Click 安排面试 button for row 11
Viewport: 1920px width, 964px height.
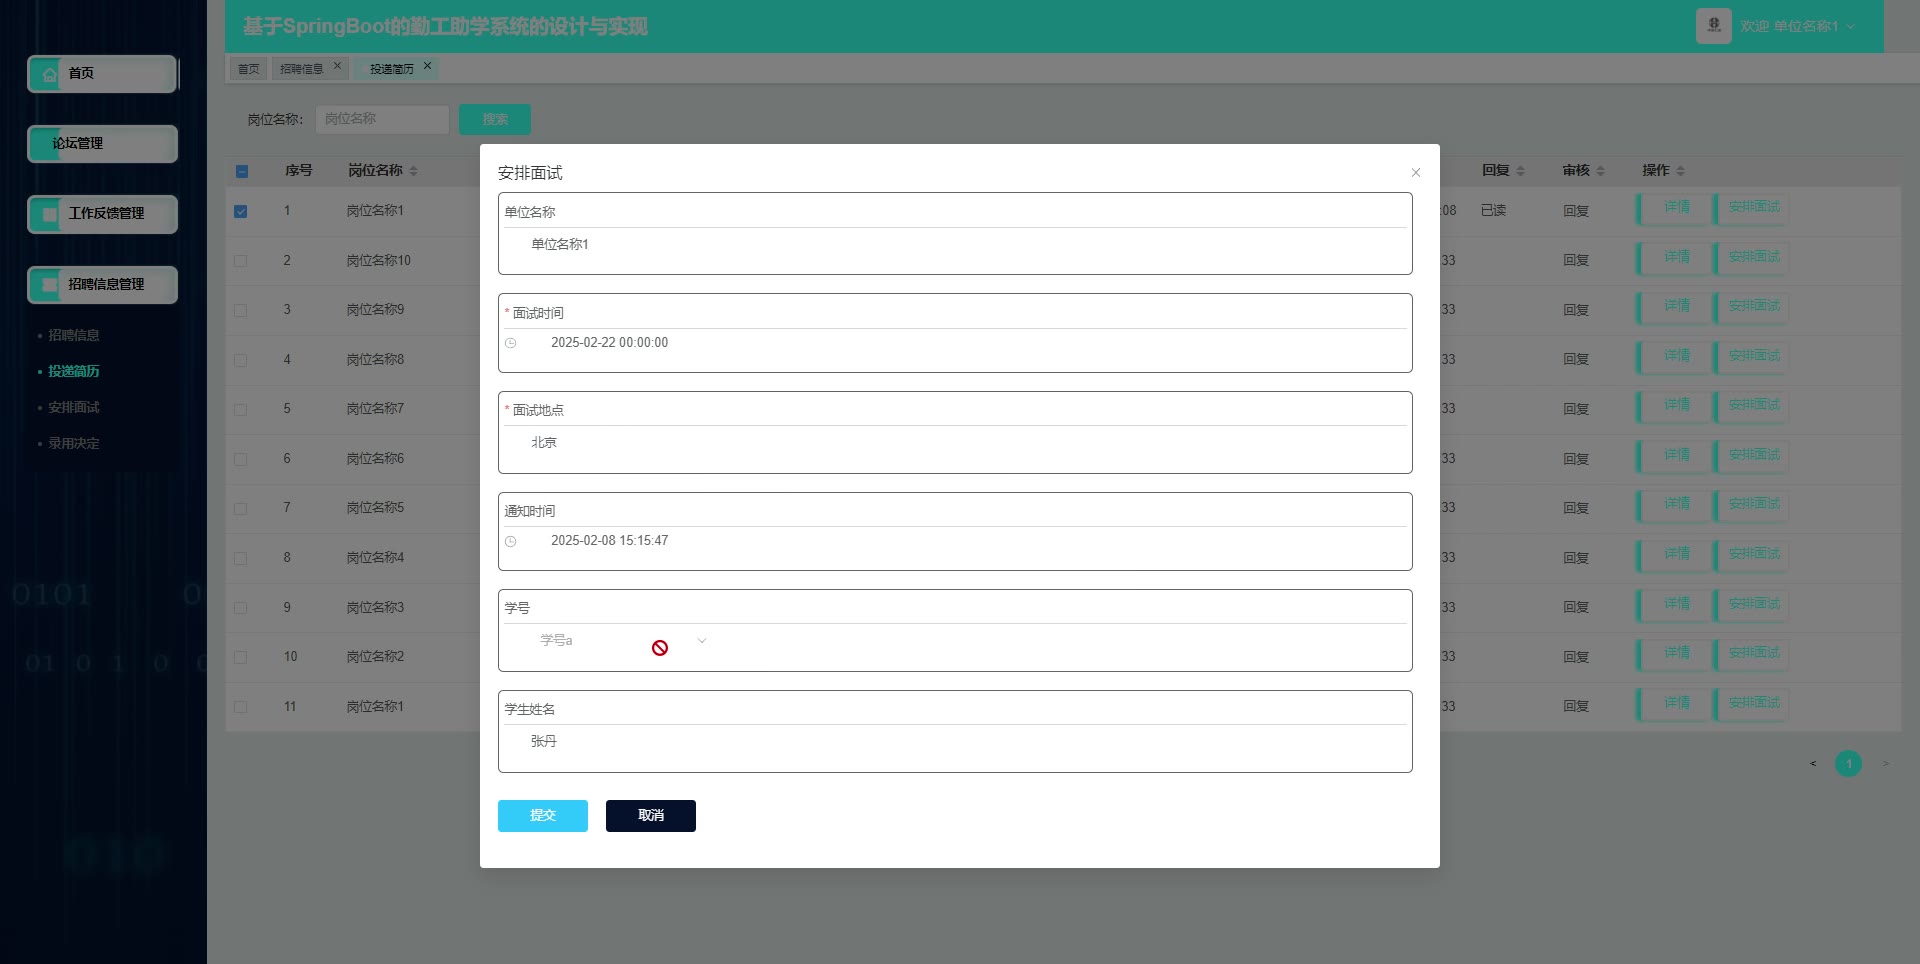pyautogui.click(x=1753, y=704)
